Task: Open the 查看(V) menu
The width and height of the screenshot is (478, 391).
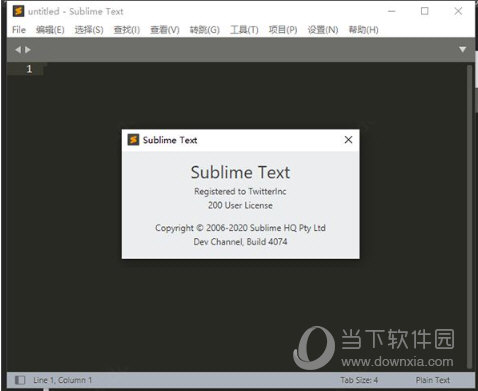Action: click(165, 30)
